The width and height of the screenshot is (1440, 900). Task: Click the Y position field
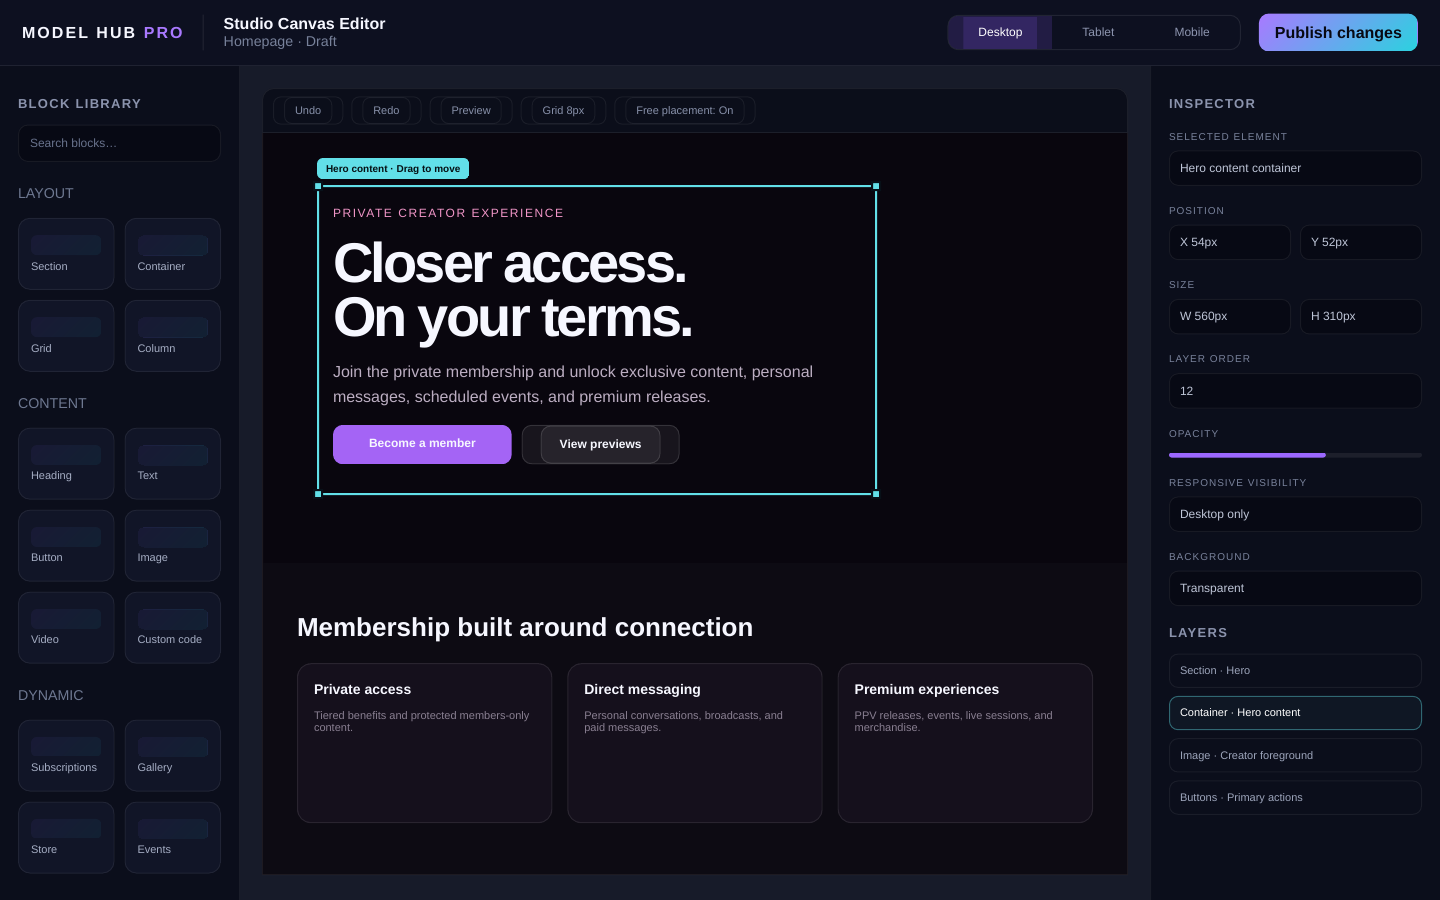pyautogui.click(x=1361, y=242)
